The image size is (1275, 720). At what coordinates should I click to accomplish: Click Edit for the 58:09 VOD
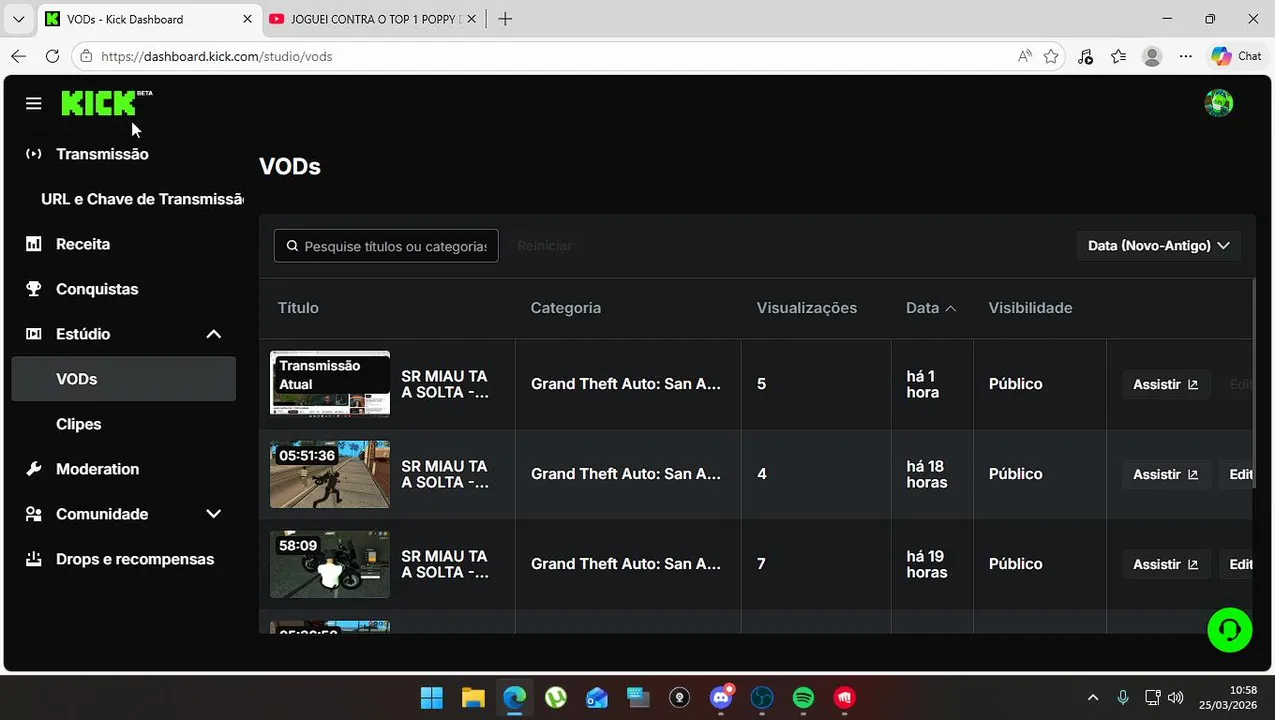tap(1238, 564)
